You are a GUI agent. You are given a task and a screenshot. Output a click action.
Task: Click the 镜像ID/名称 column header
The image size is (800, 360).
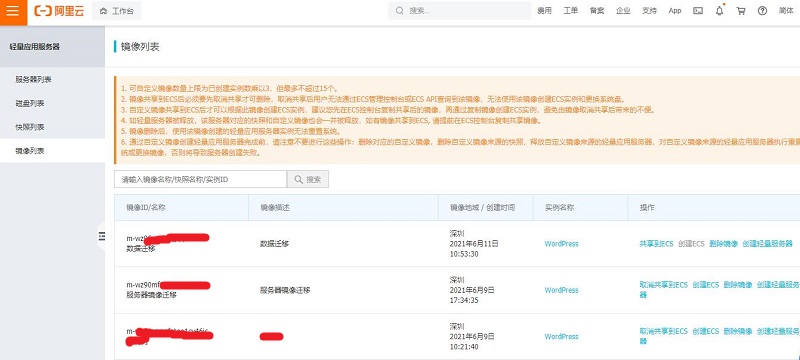(x=146, y=208)
